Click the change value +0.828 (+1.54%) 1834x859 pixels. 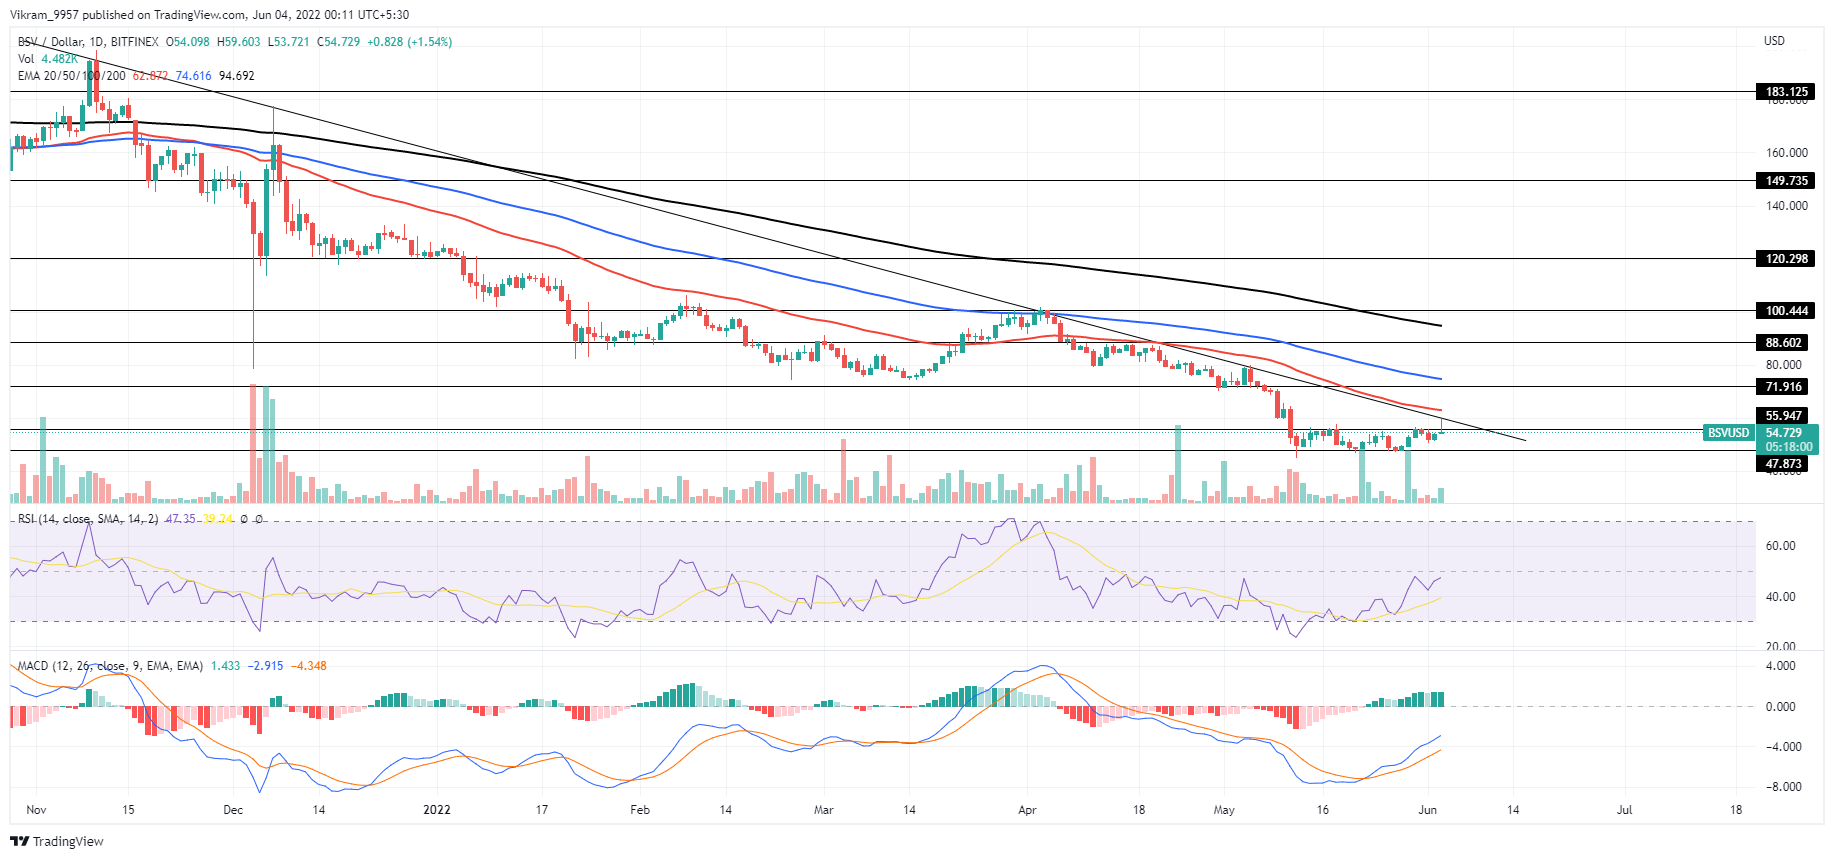410,42
